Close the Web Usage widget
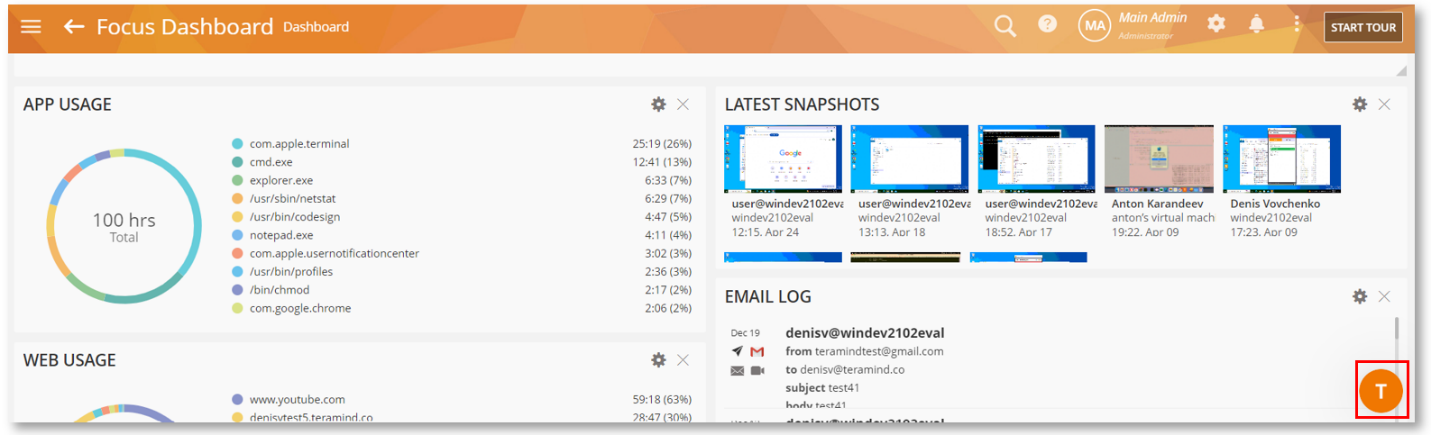Viewport: 1431px width, 435px height. 683,360
